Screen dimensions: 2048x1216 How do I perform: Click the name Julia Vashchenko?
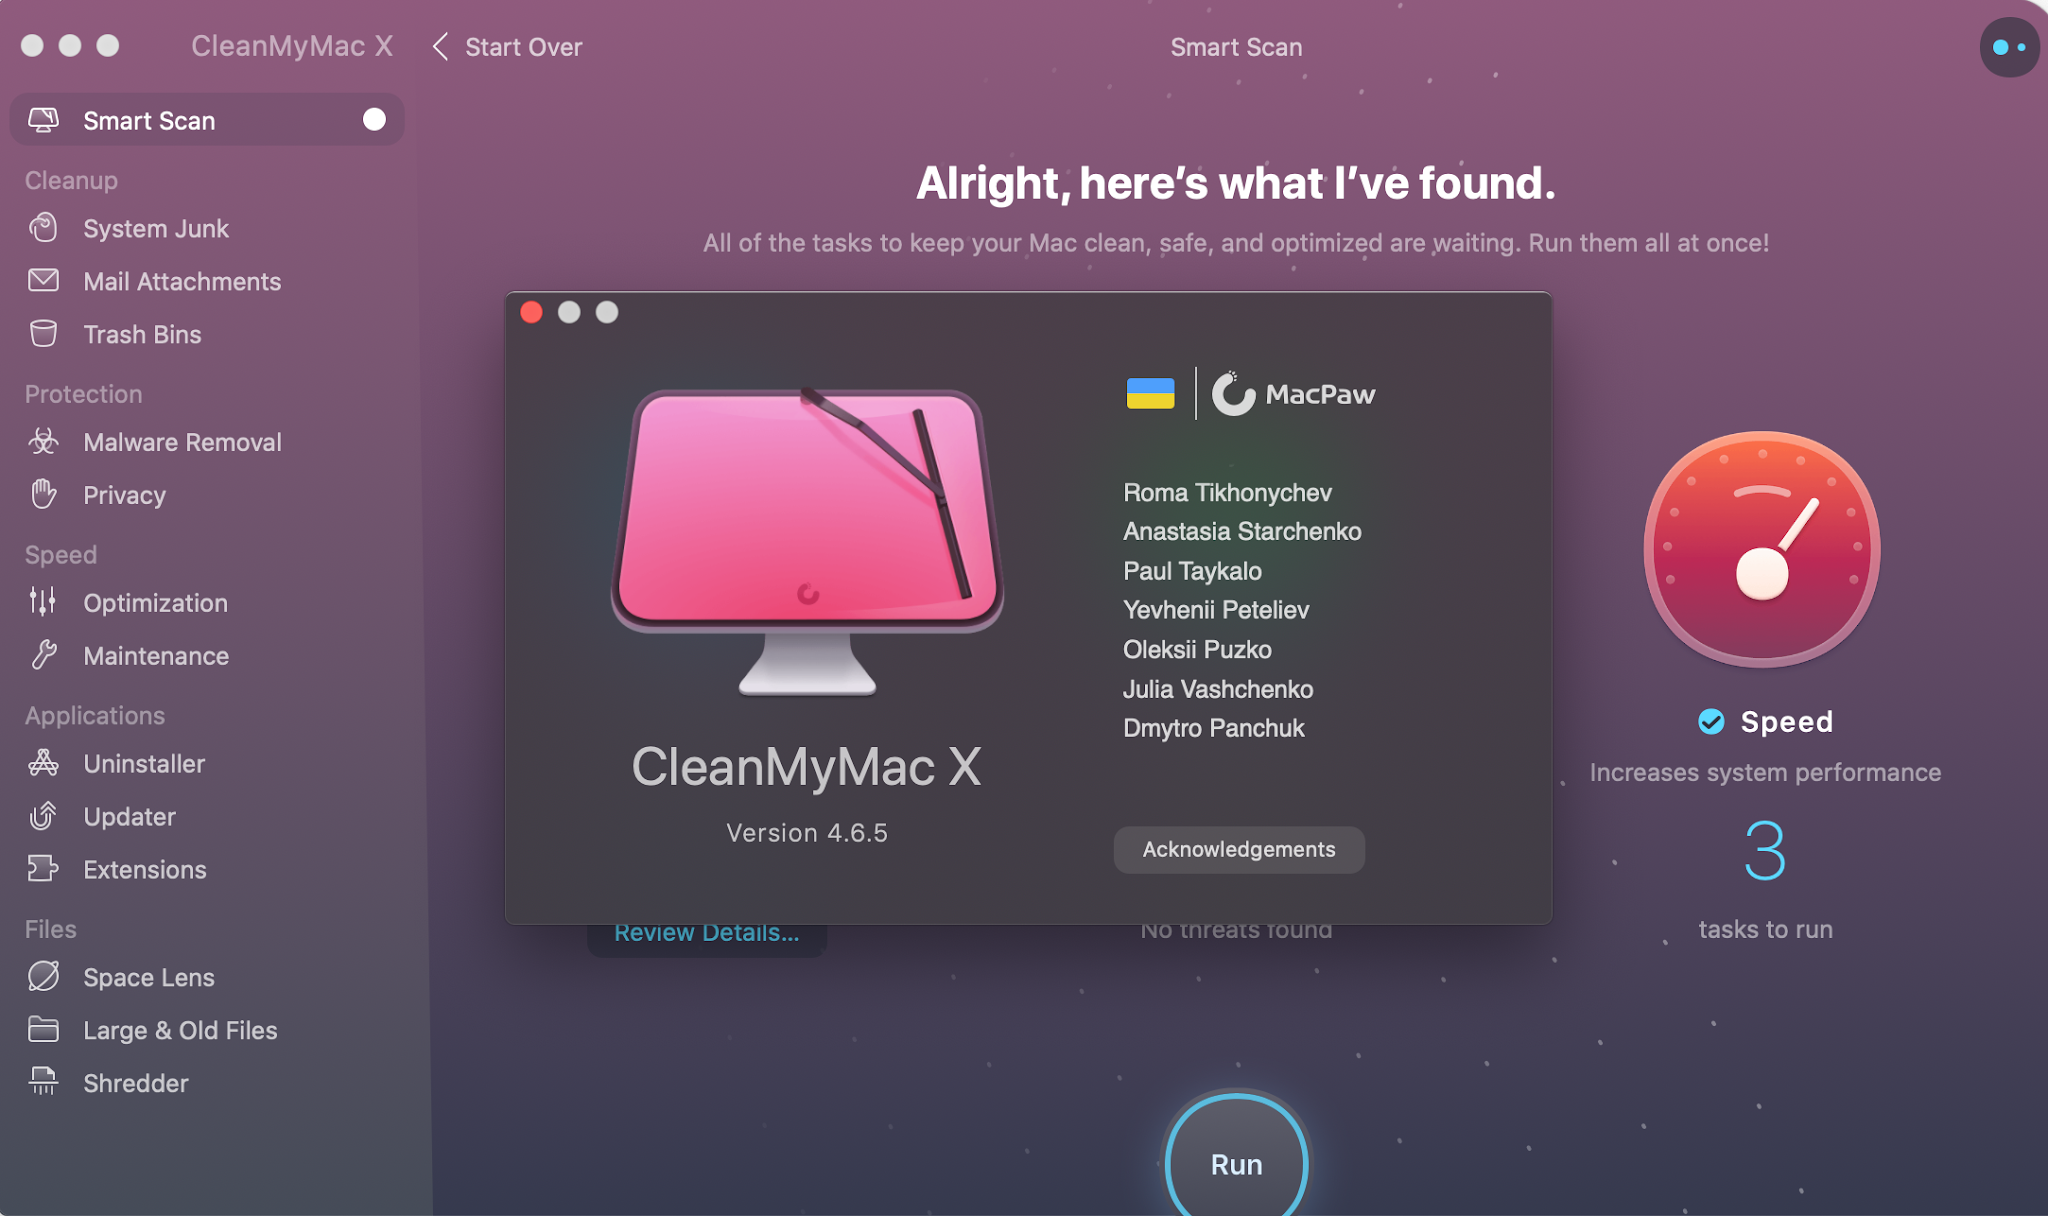[x=1217, y=689]
